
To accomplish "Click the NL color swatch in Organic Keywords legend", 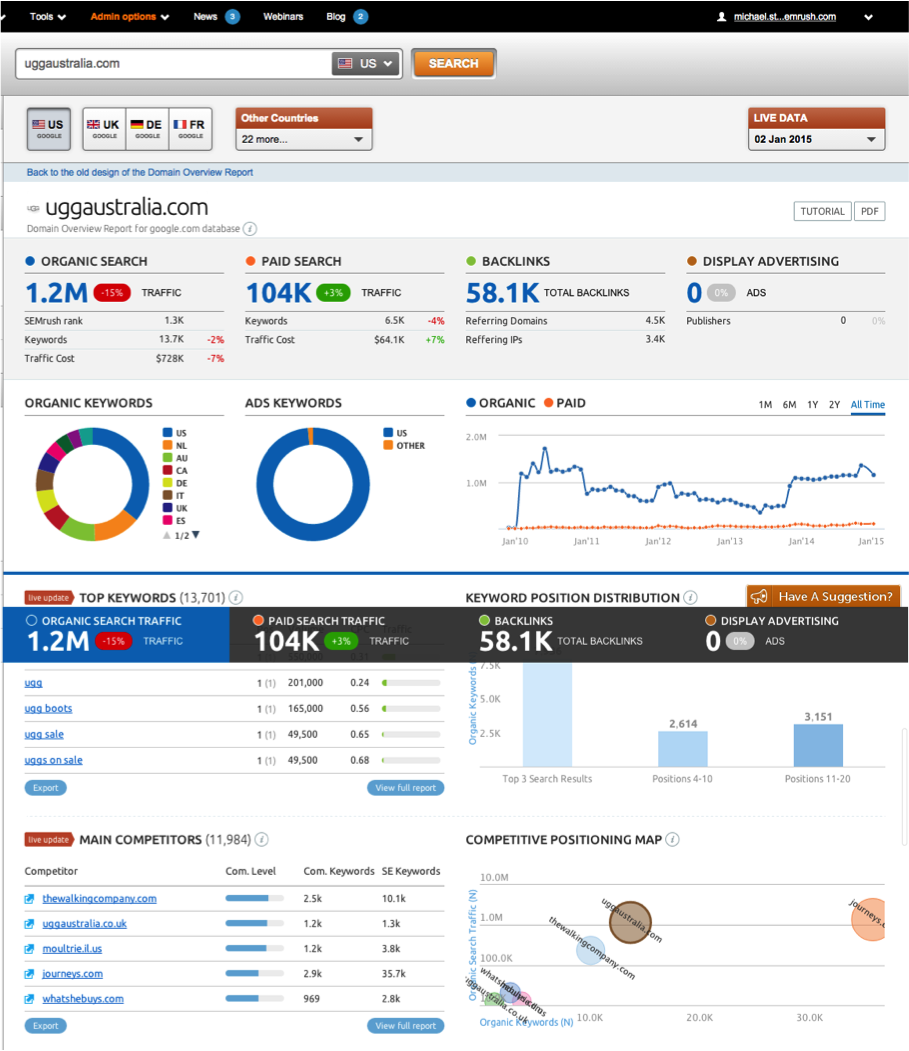I will point(168,445).
